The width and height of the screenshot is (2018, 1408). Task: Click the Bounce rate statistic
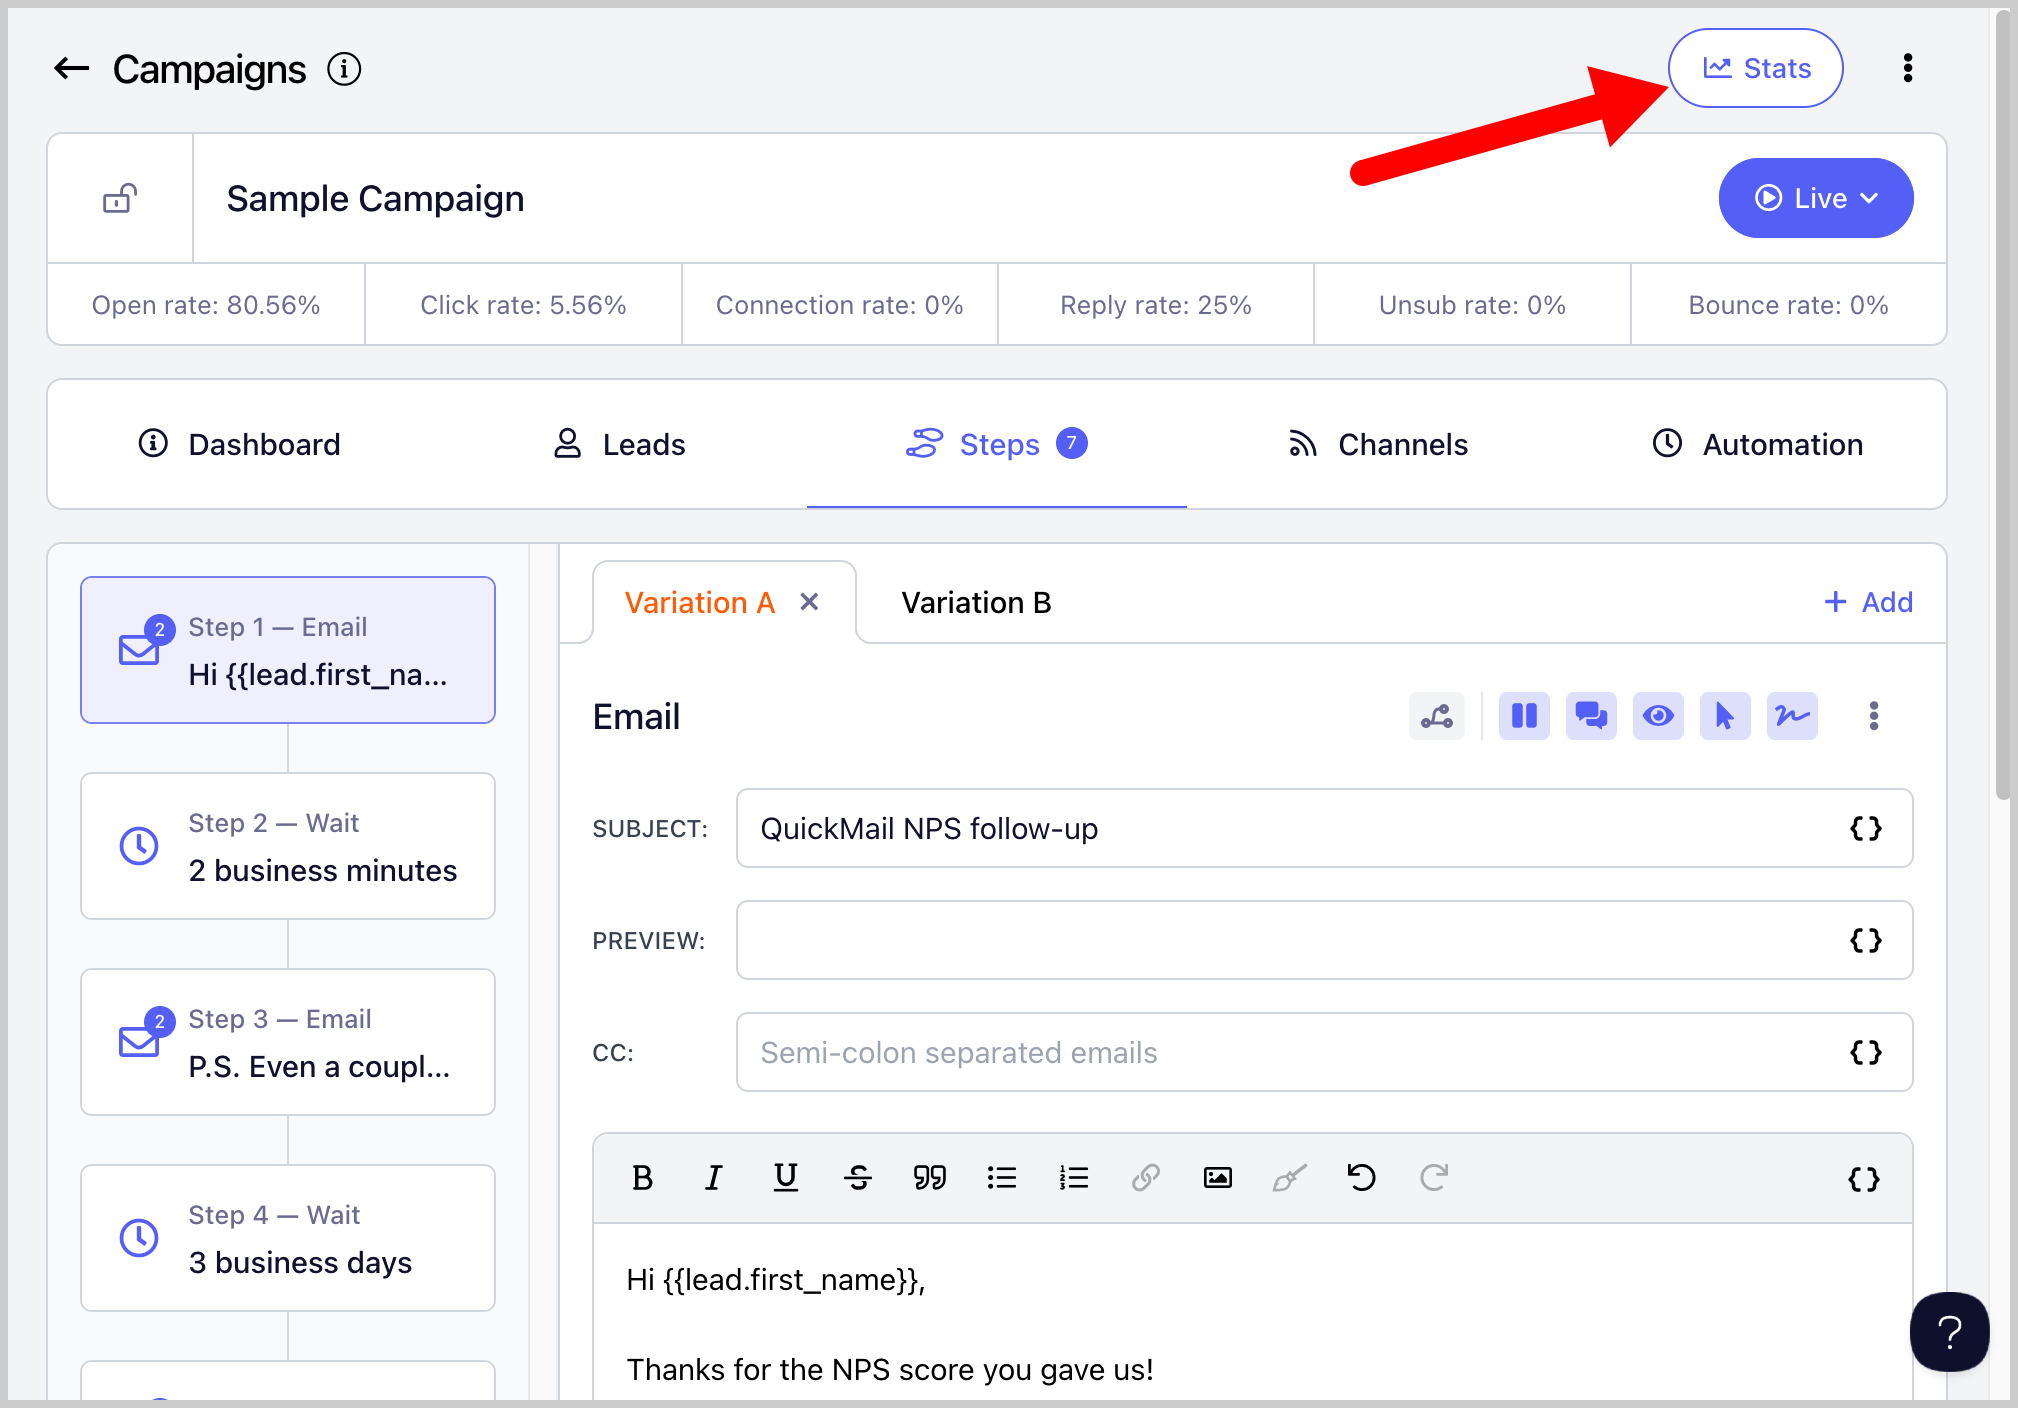pyautogui.click(x=1789, y=305)
